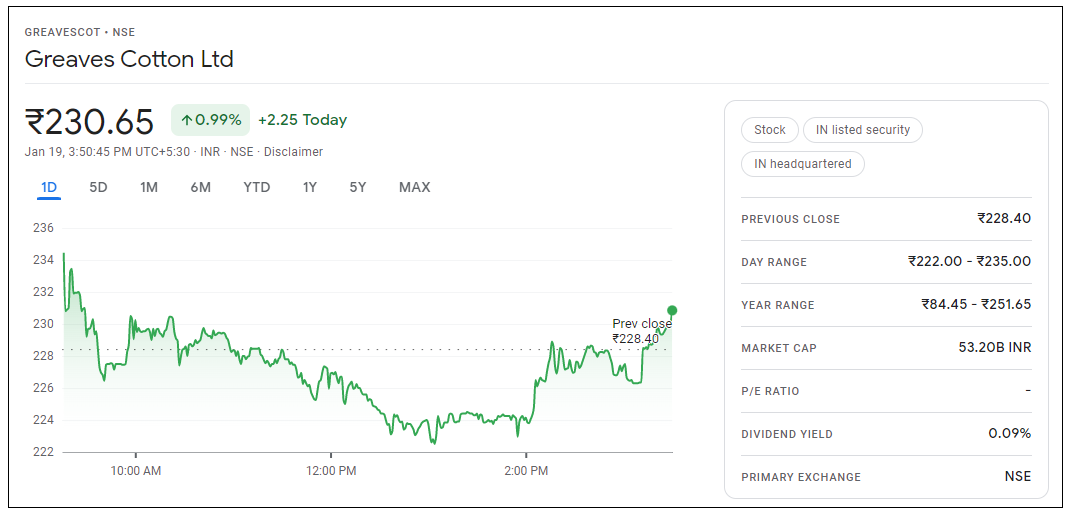Select the YTD time range
Image resolution: width=1070 pixels, height=512 pixels.
coord(256,187)
